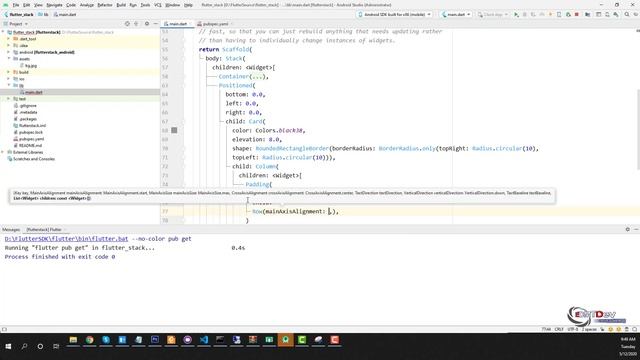
Task: Open the Refactor menu
Action: tap(104, 5)
